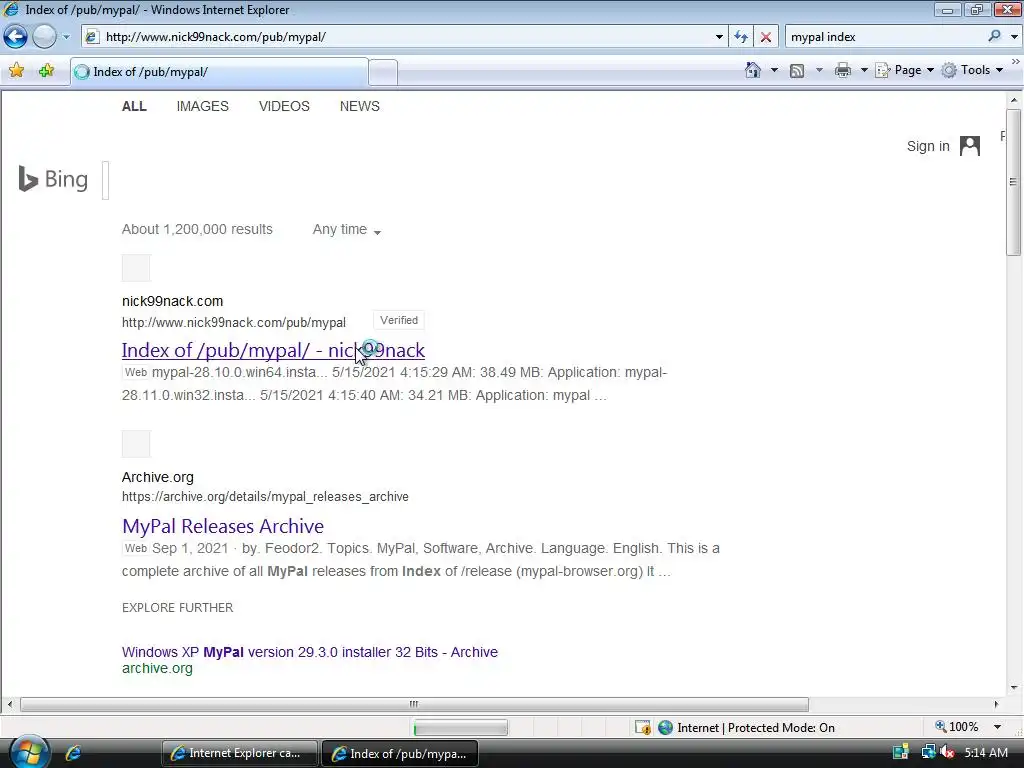Click the Verified badge
The image size is (1024, 768).
(398, 321)
